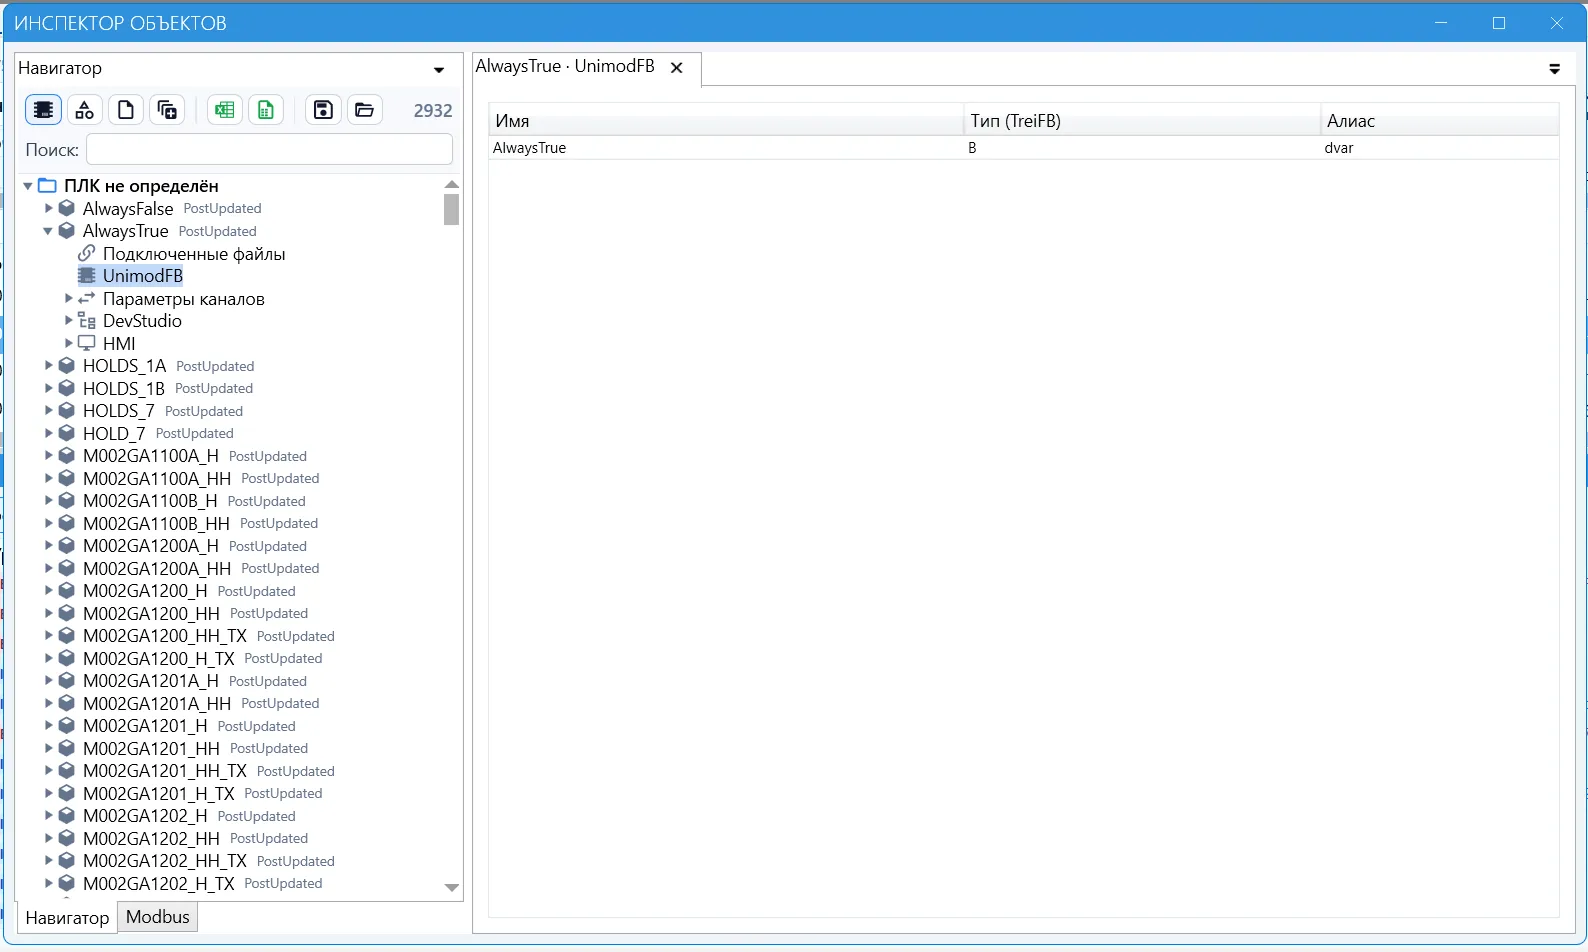Viewport: 1588px width, 952px height.
Task: Expand the HOLDS_7 tree node
Action: tap(48, 411)
